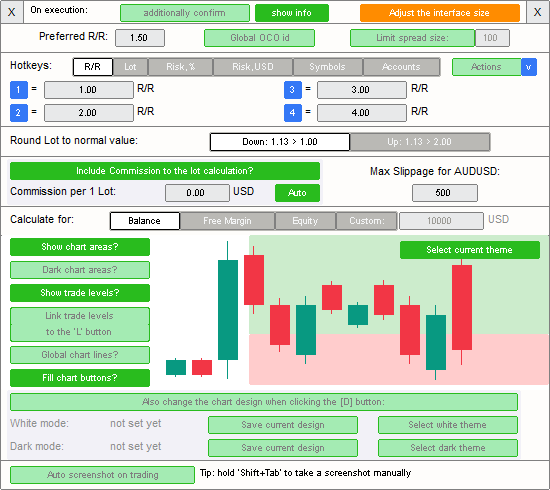Screen dimensions: 550x490
Task: Switch hotkeys to the Lot tab
Action: 130,67
